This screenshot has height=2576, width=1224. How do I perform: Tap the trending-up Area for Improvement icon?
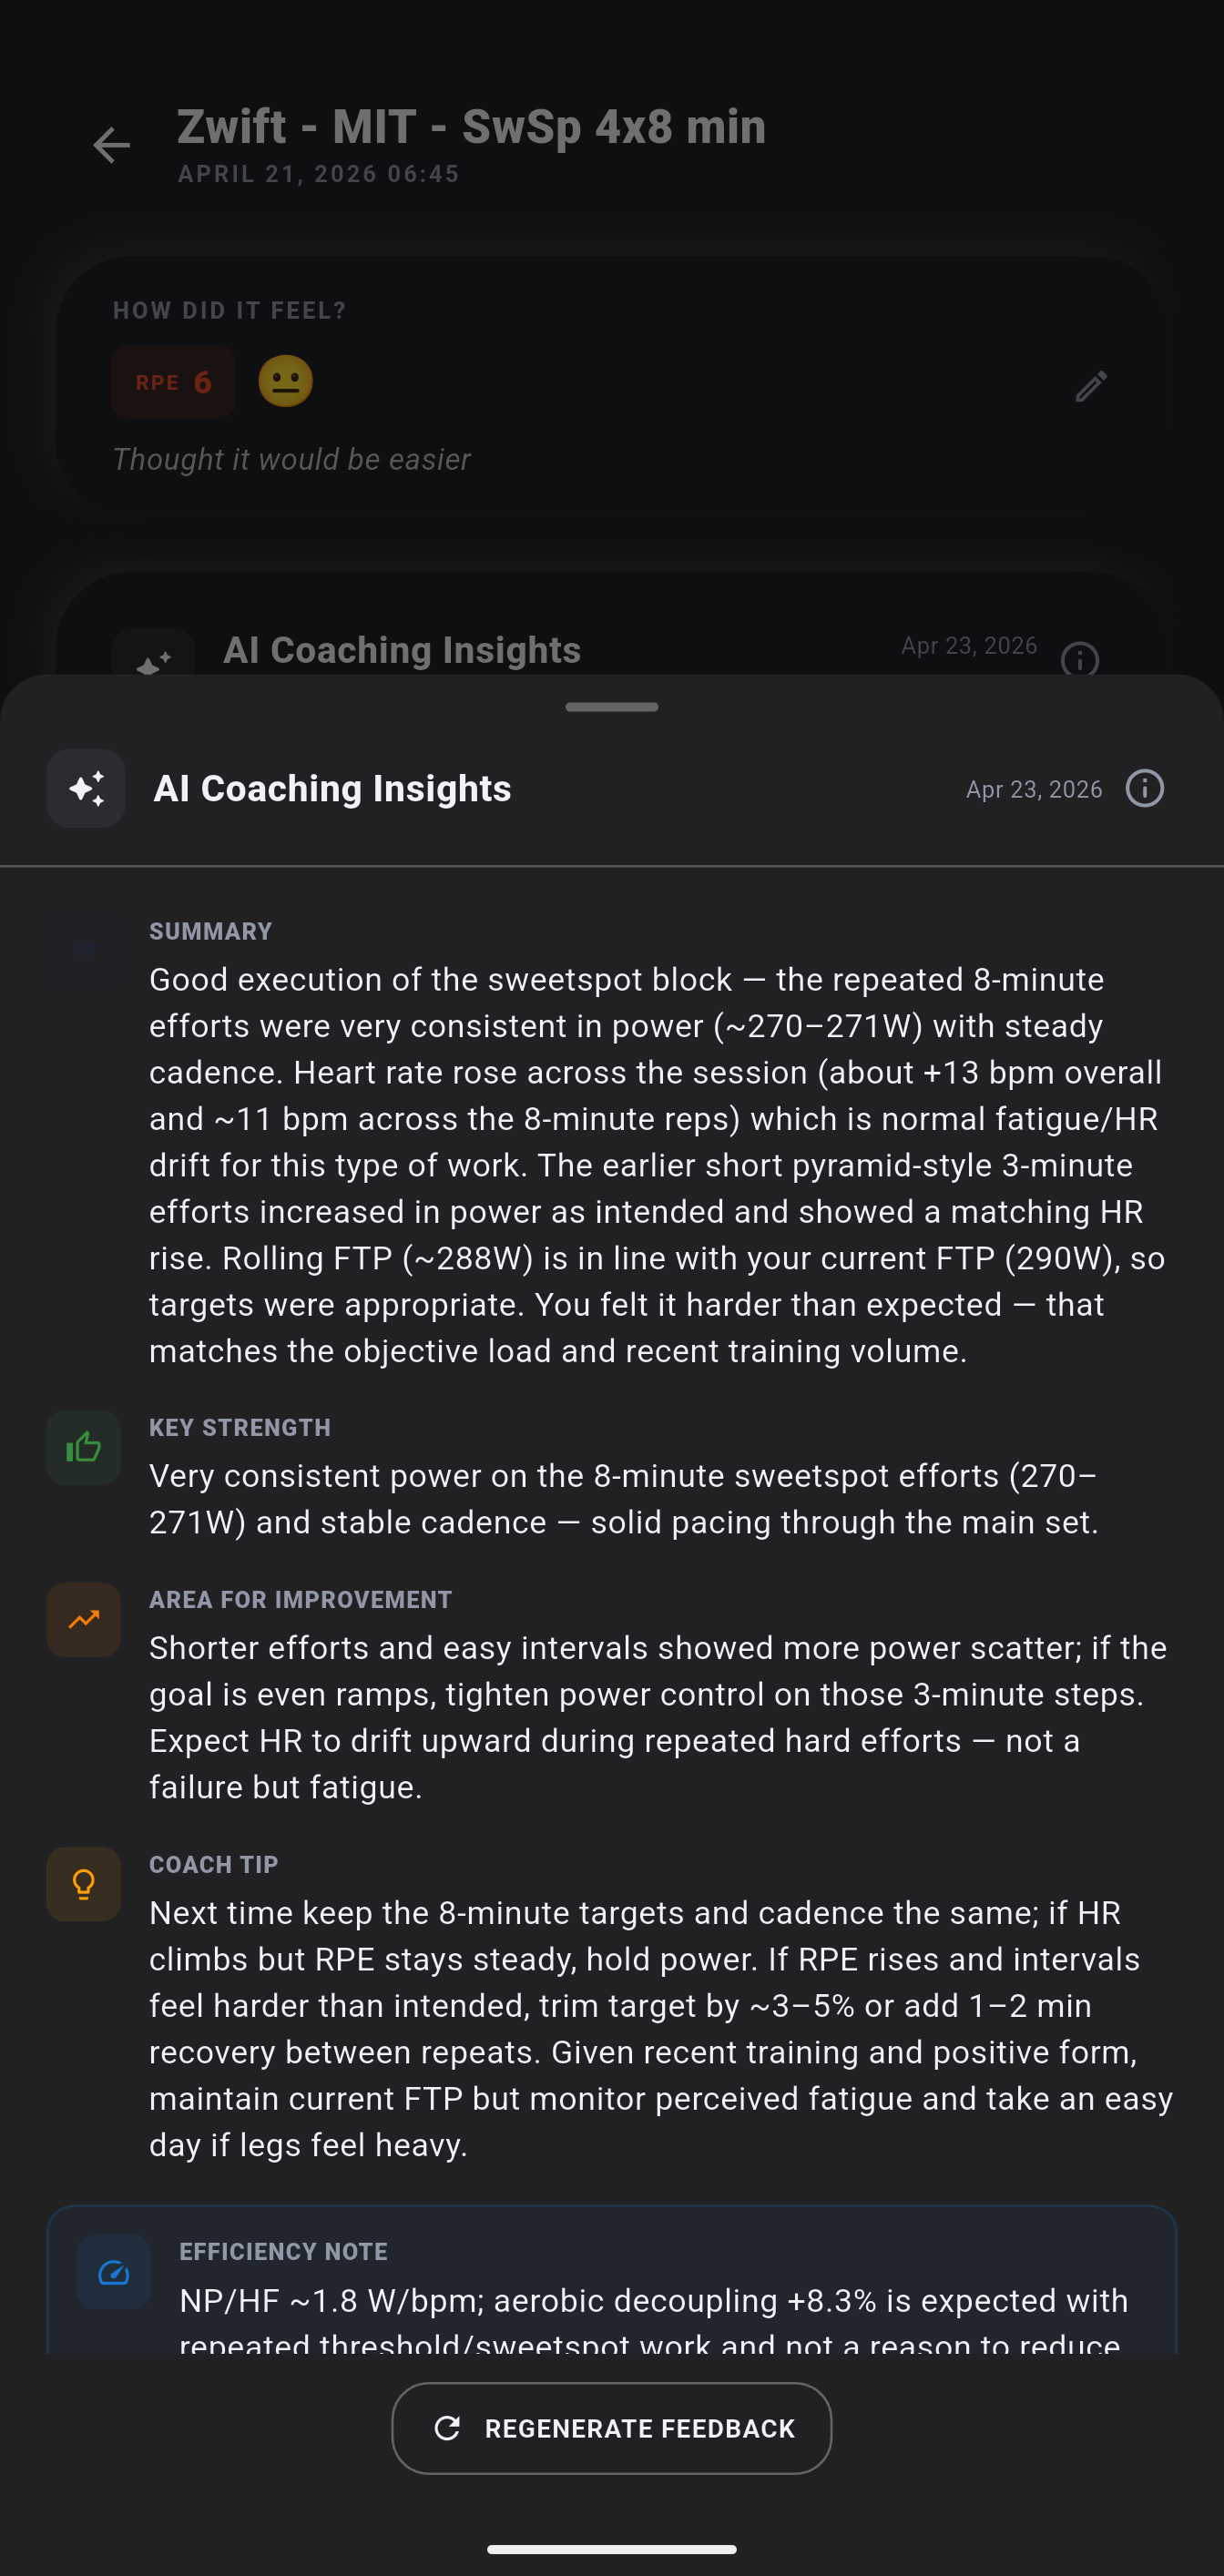pos(84,1620)
